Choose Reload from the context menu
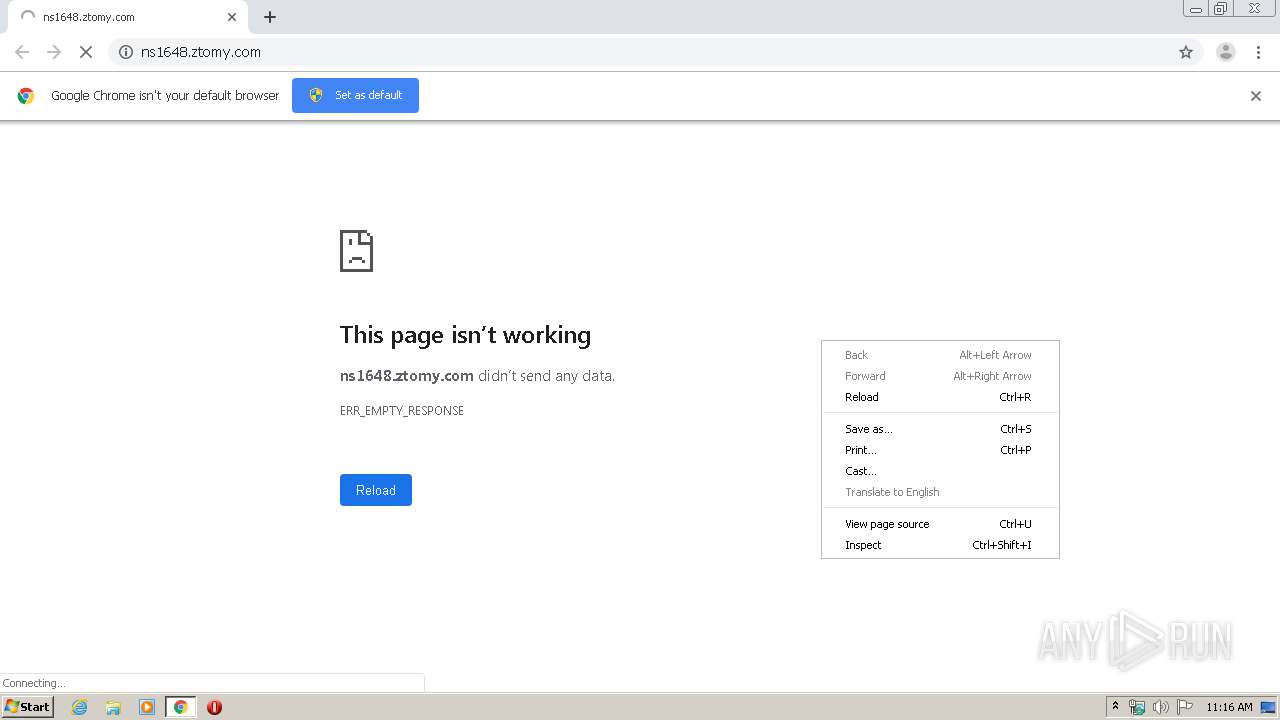This screenshot has width=1280, height=720. (940, 397)
